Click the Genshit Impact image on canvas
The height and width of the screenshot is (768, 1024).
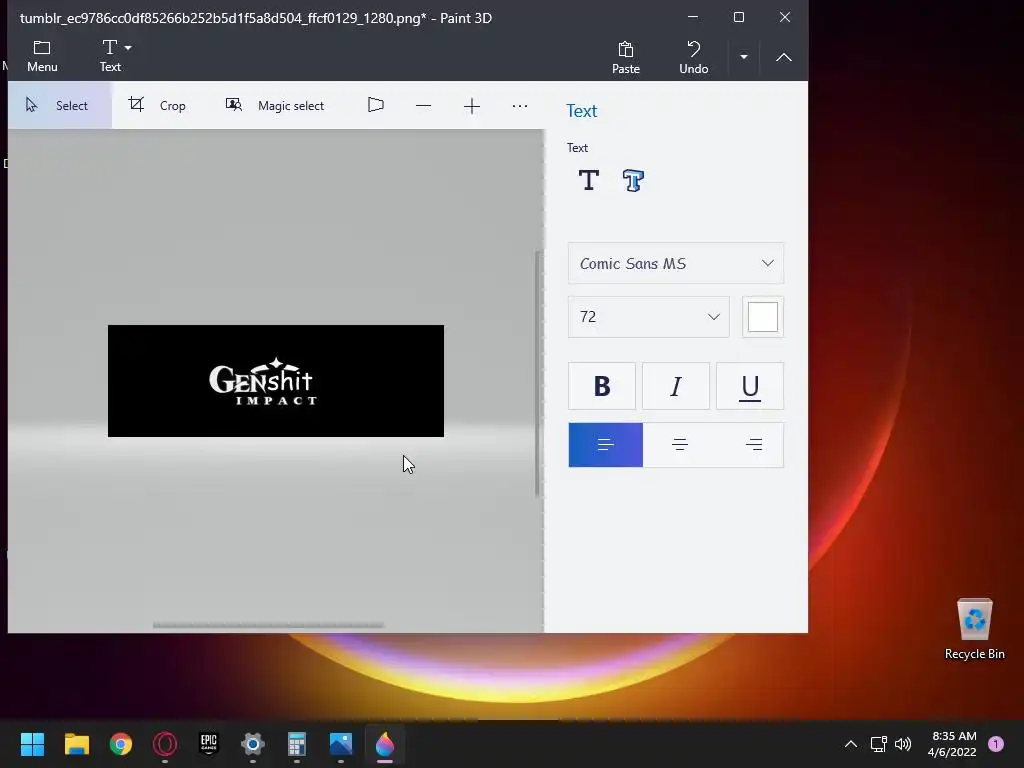pyautogui.click(x=276, y=381)
